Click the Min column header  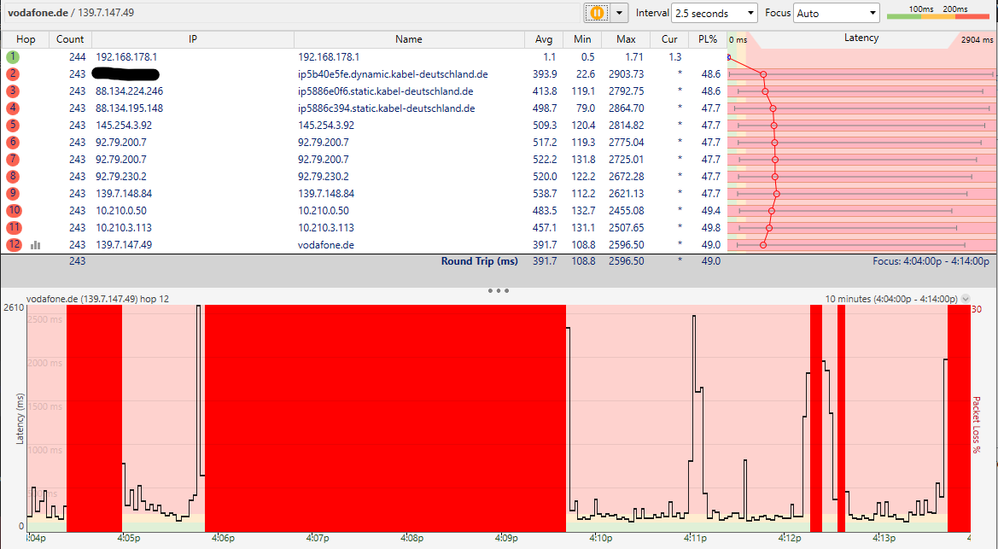click(582, 39)
